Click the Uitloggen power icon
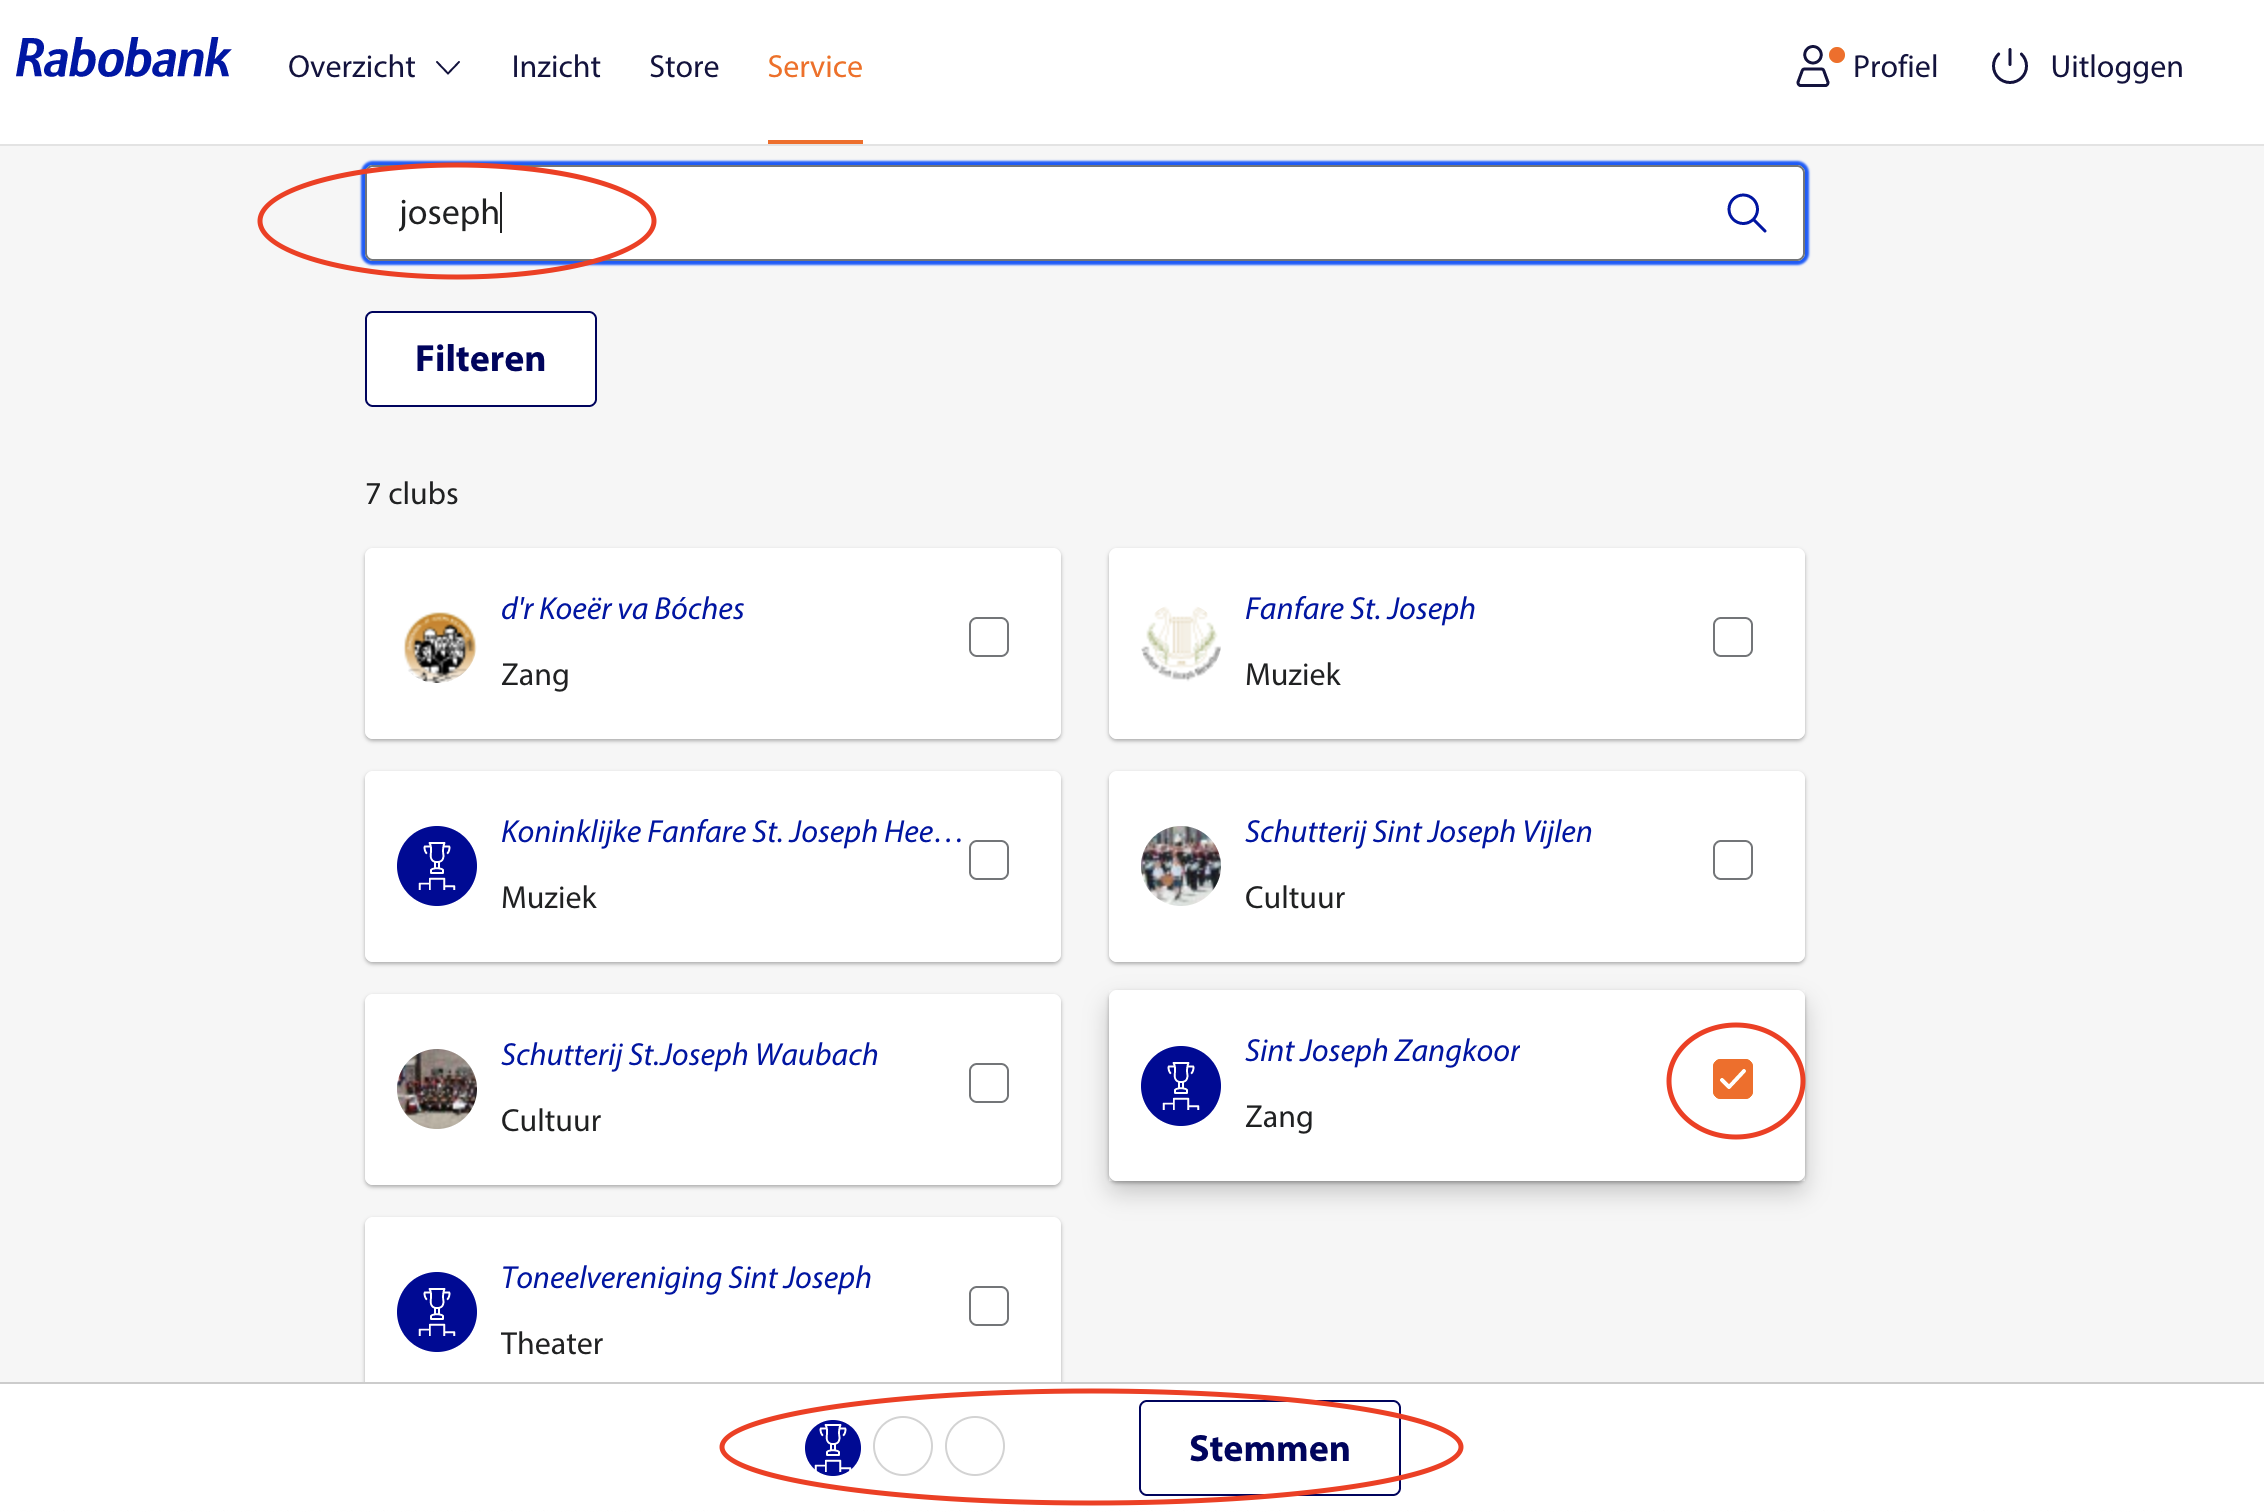 [2009, 67]
